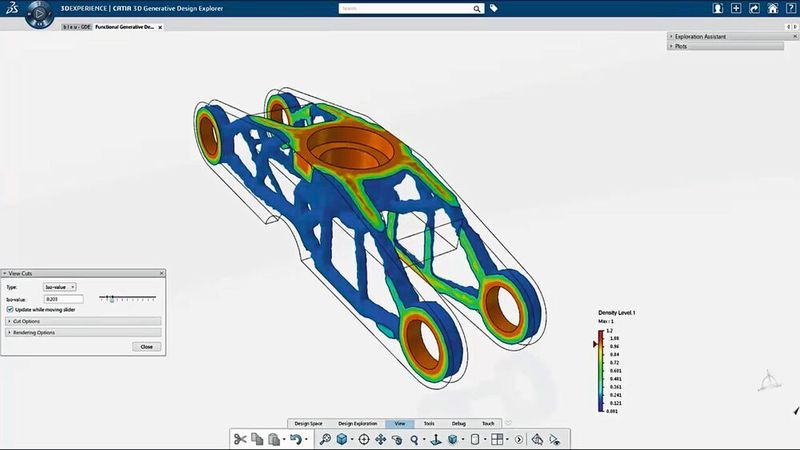Open the four-pane view layout icon
The image size is (800, 450).
click(x=497, y=439)
